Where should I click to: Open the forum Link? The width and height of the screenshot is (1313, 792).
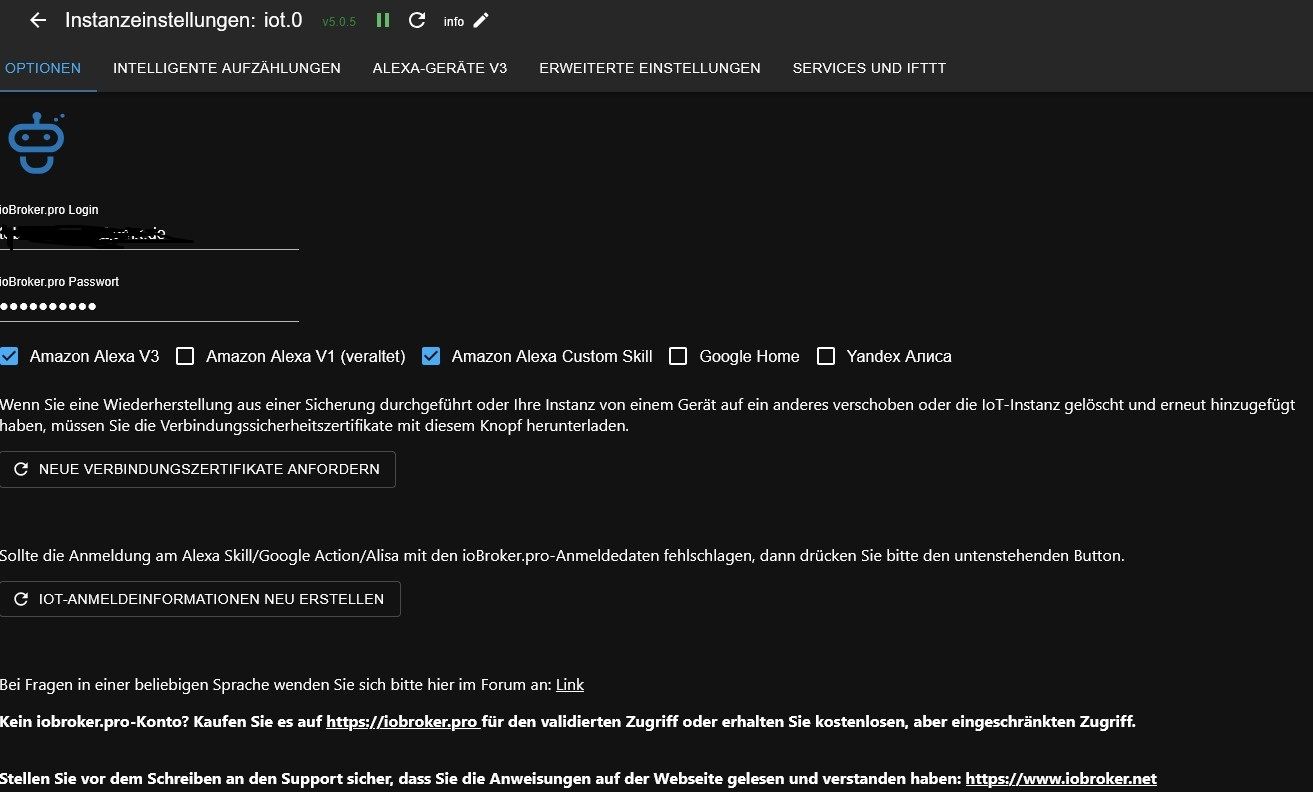[x=570, y=685]
